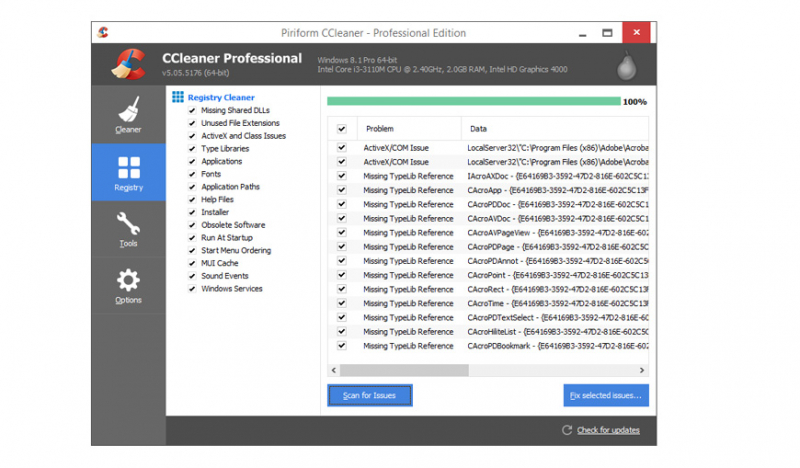This screenshot has height=468, width=800.
Task: Toggle the Fonts checkbox
Action: coord(192,174)
